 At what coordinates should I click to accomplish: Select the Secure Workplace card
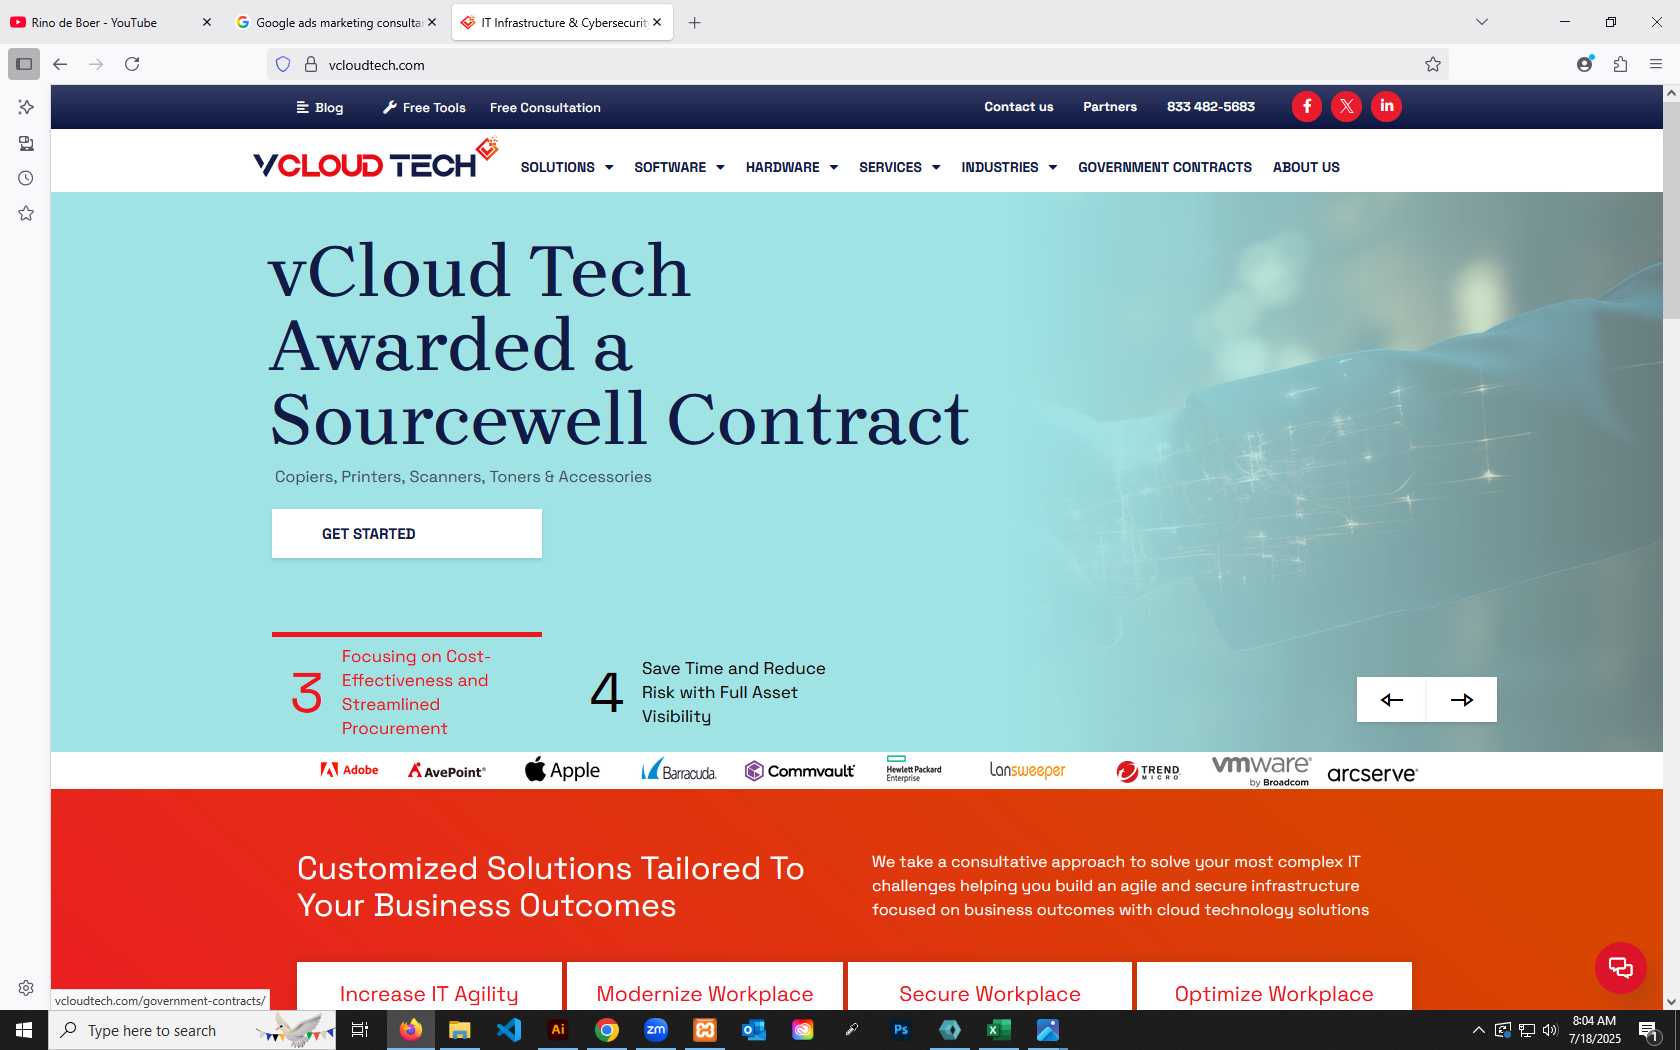990,987
